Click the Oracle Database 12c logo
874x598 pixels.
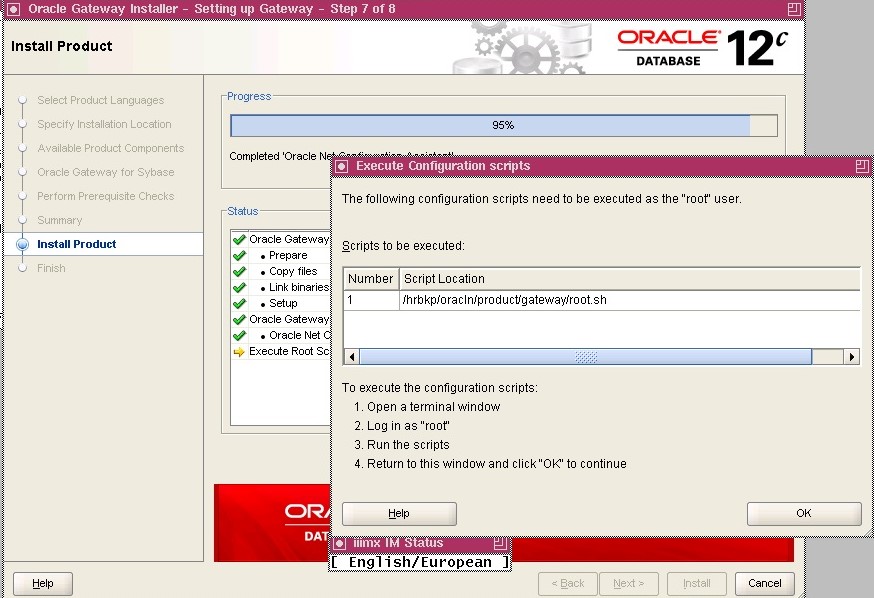tap(699, 45)
